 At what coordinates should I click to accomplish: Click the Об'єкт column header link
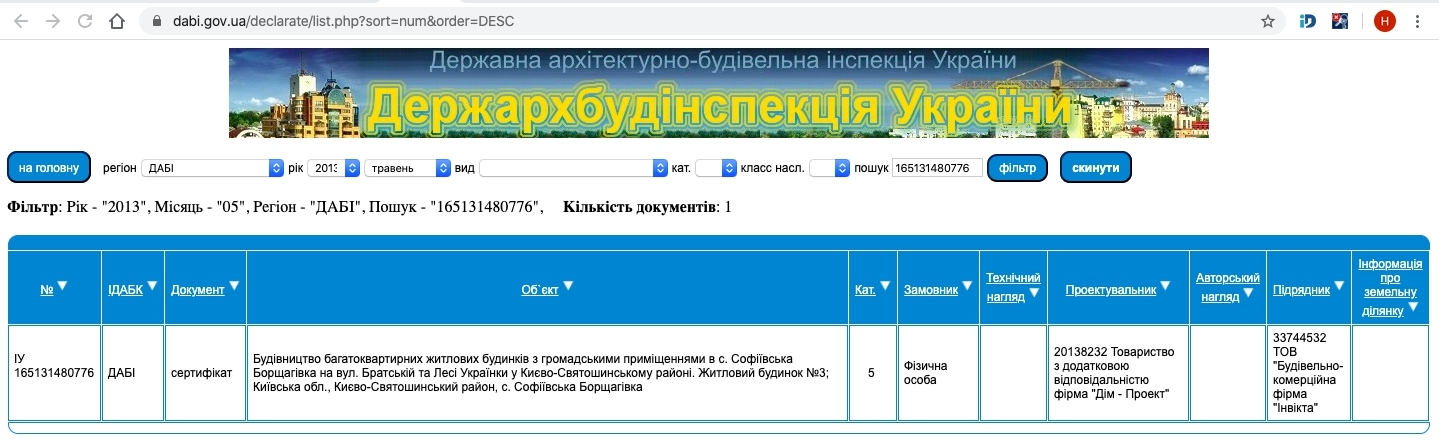coord(540,290)
